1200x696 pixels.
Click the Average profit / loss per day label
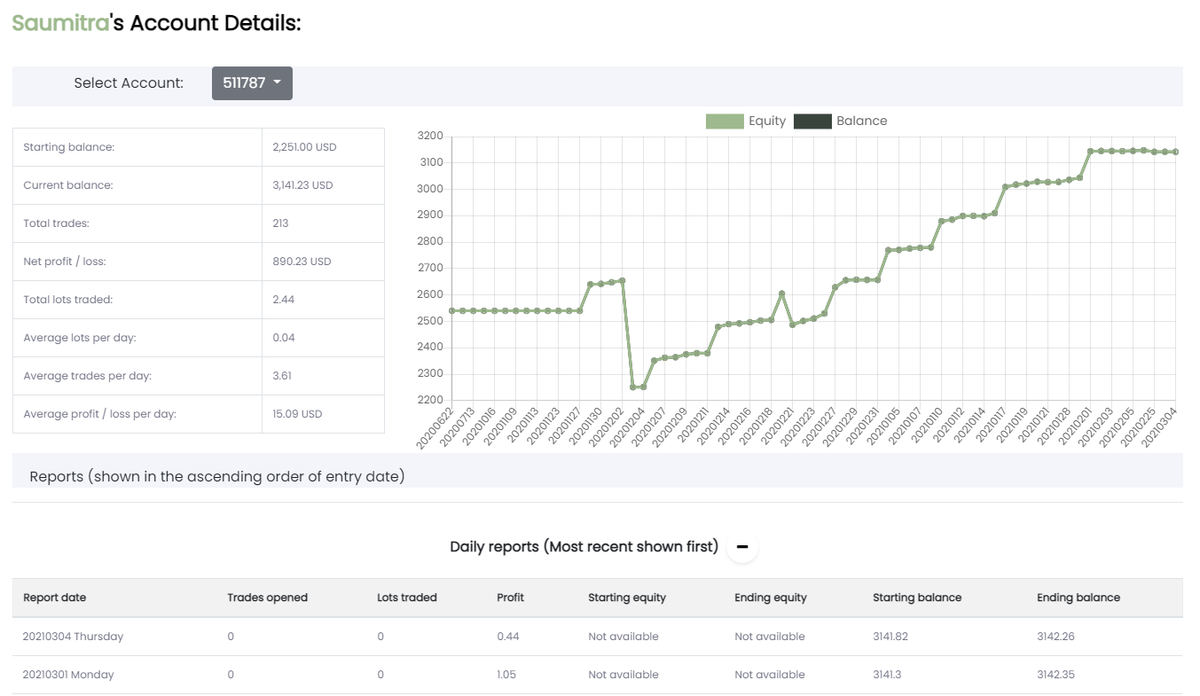100,413
